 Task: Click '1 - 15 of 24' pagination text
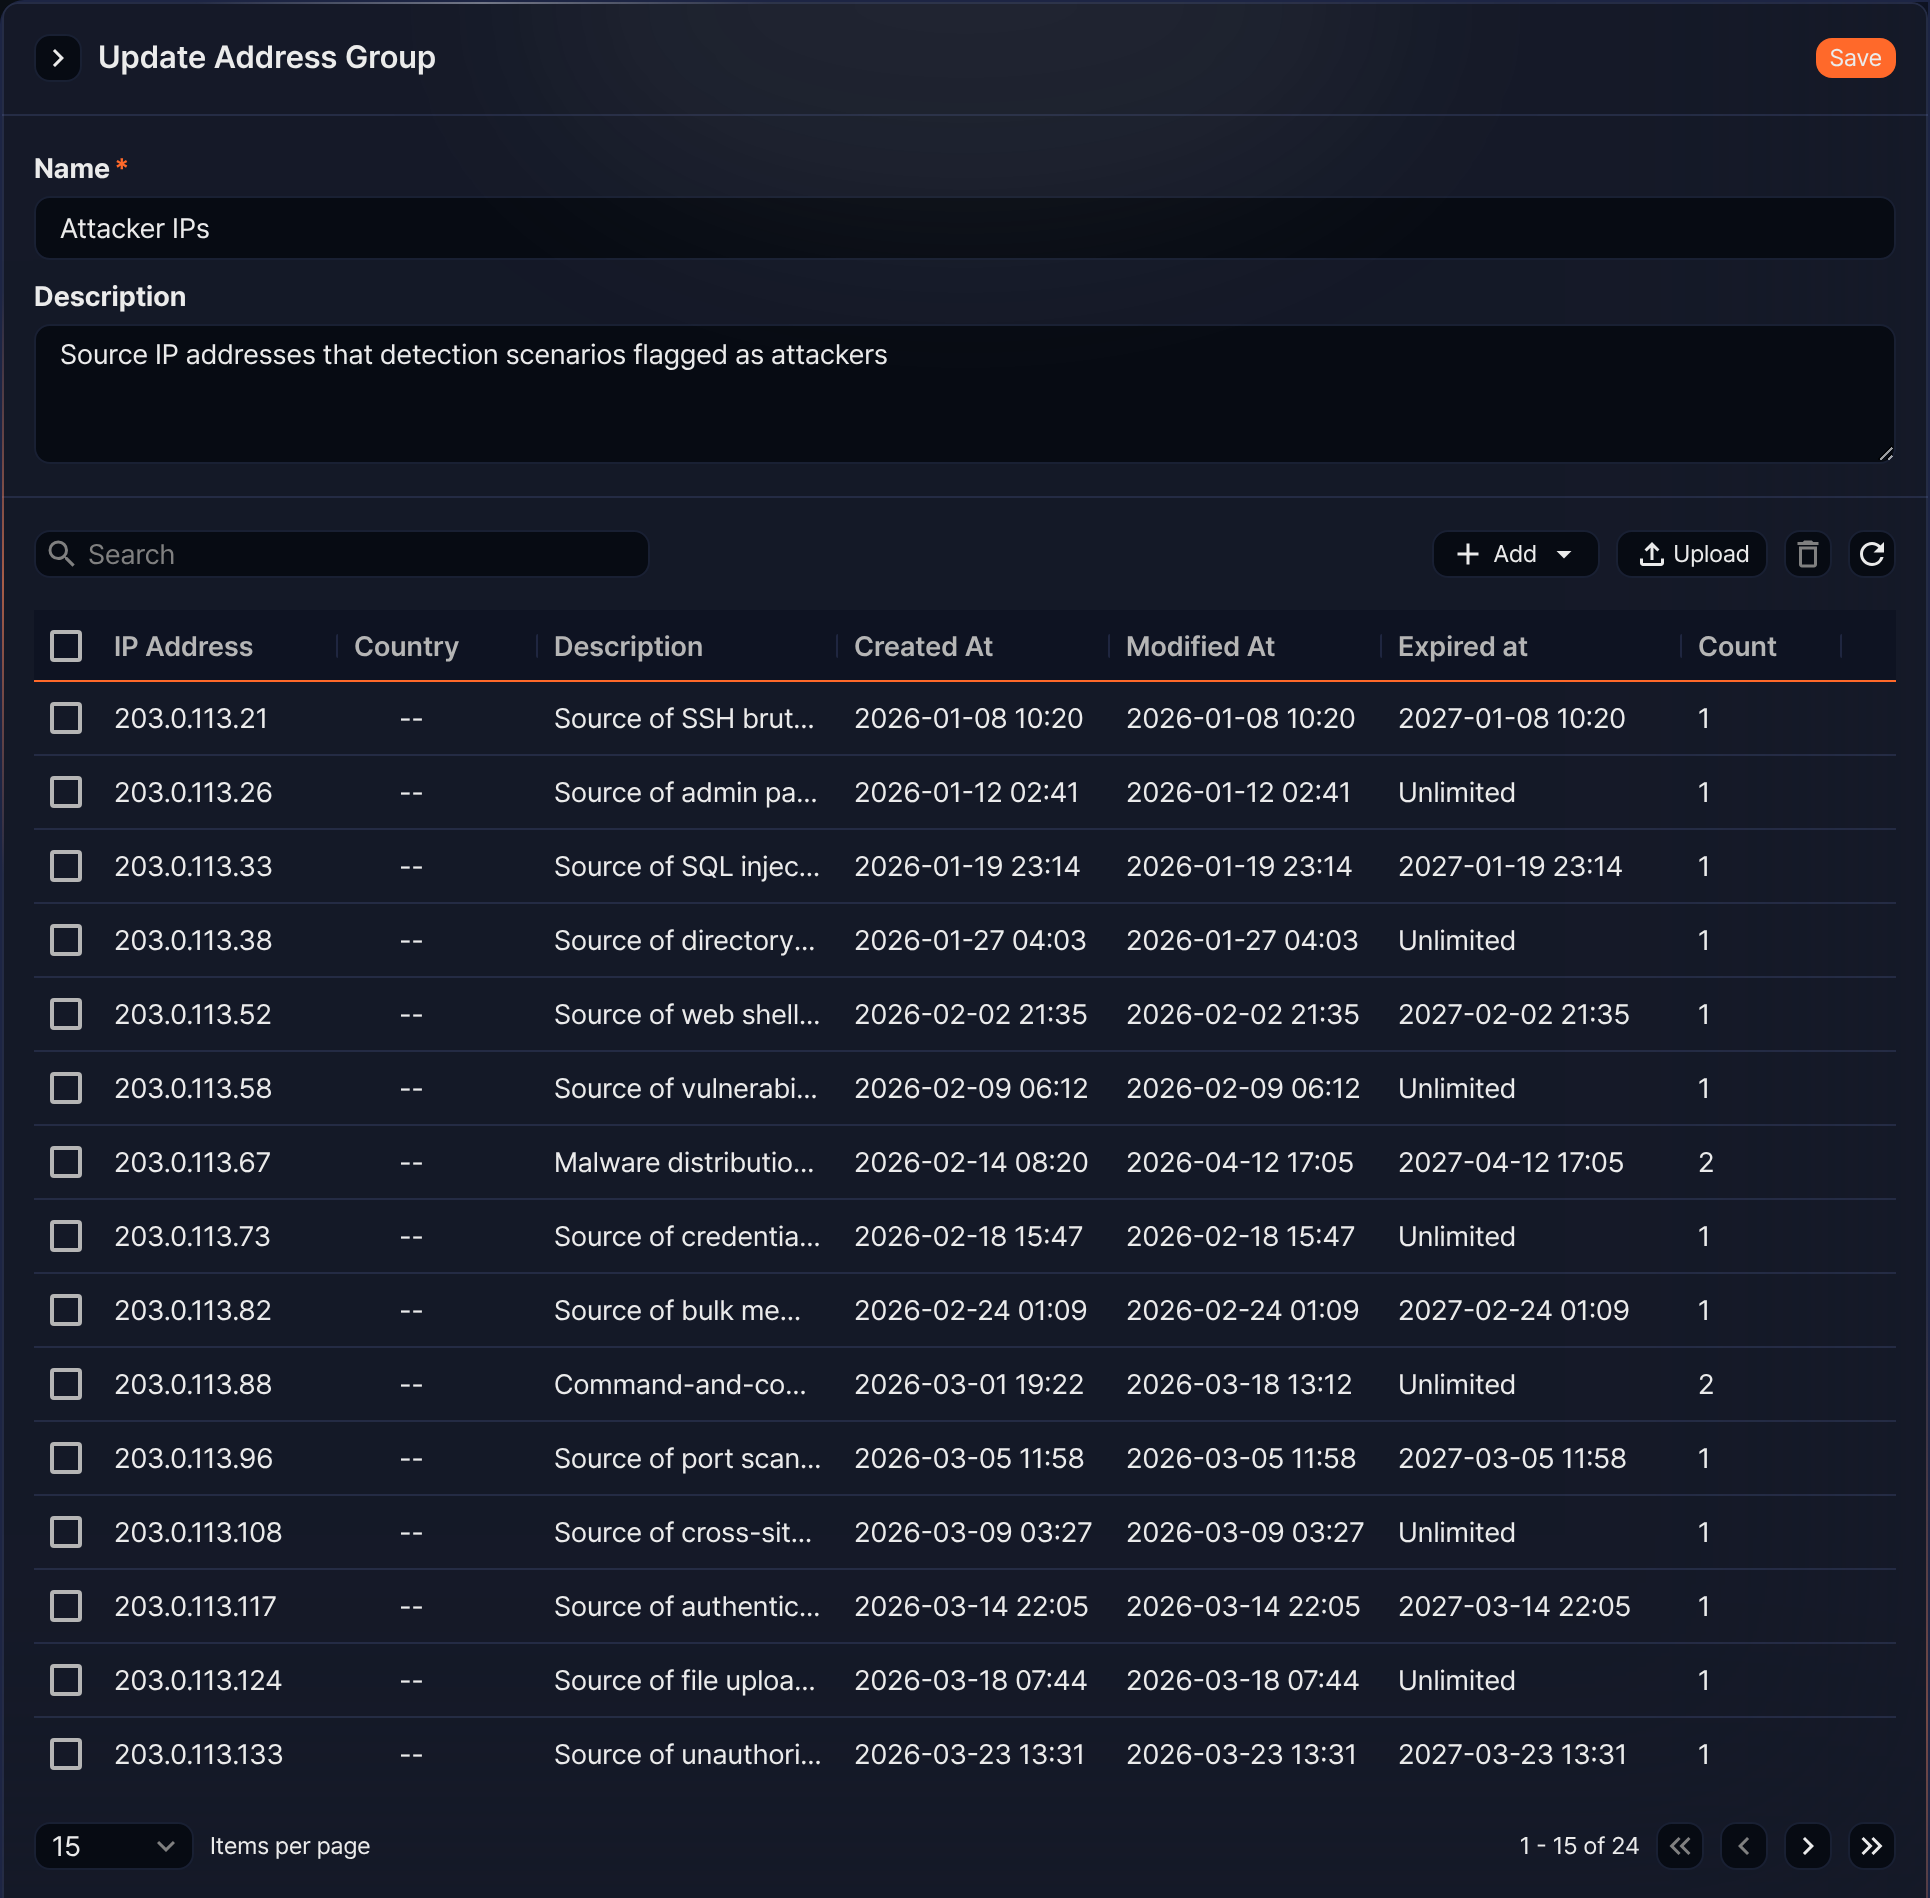[1579, 1845]
